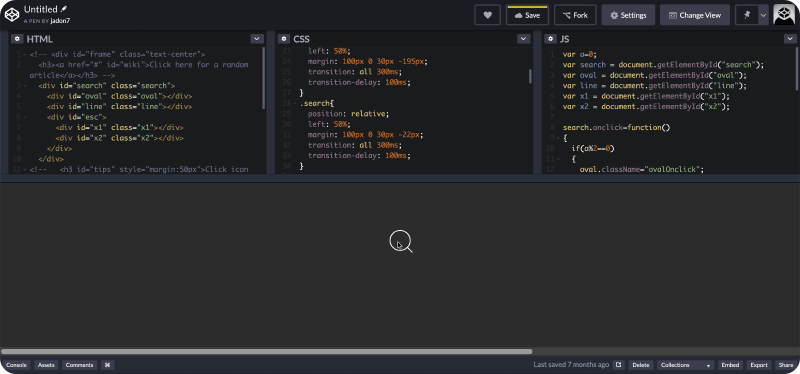Open the Assets panel

tap(46, 365)
